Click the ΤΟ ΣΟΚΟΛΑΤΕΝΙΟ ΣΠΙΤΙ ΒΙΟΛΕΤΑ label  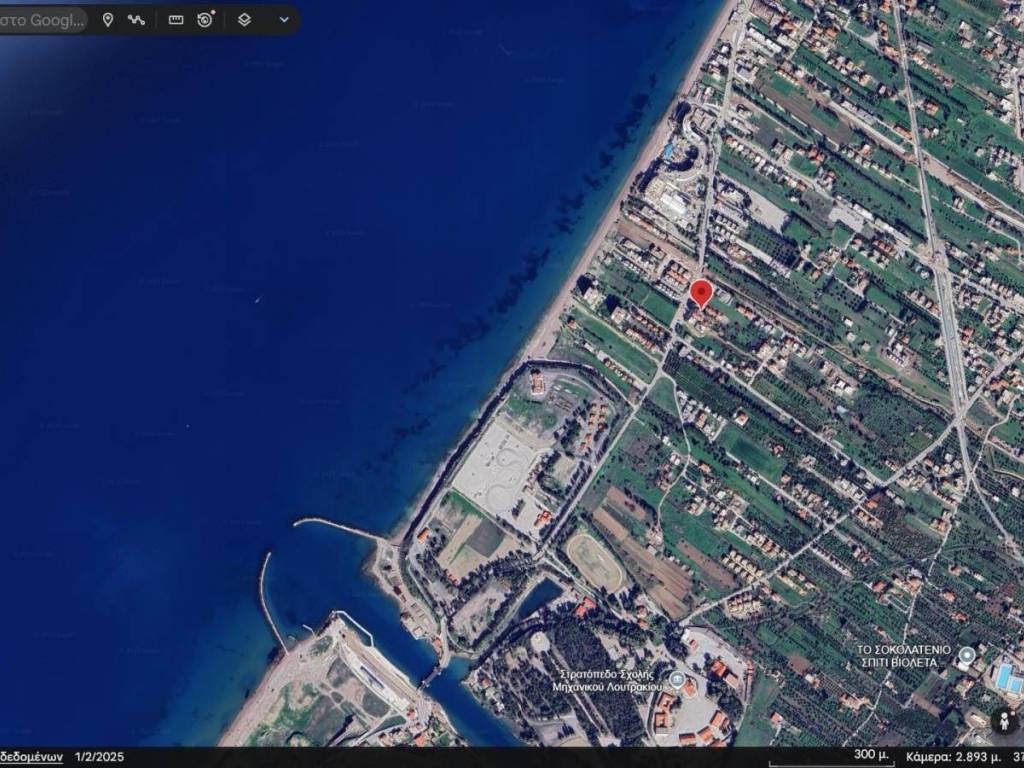point(897,655)
